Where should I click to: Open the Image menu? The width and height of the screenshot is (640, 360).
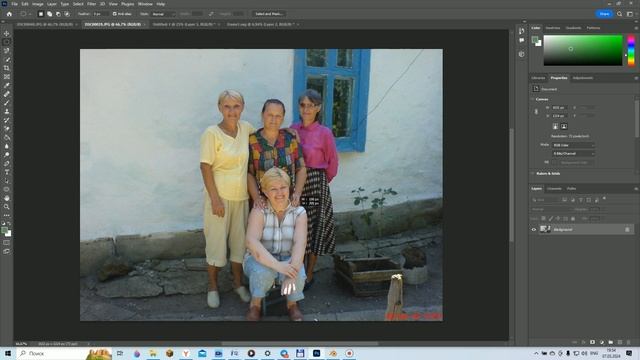[38, 4]
